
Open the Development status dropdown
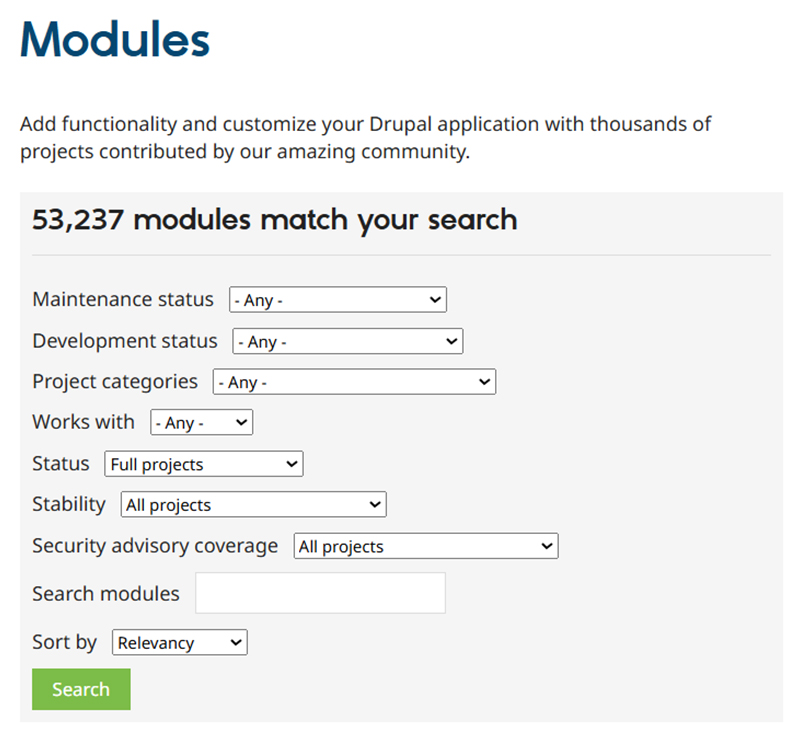347,341
